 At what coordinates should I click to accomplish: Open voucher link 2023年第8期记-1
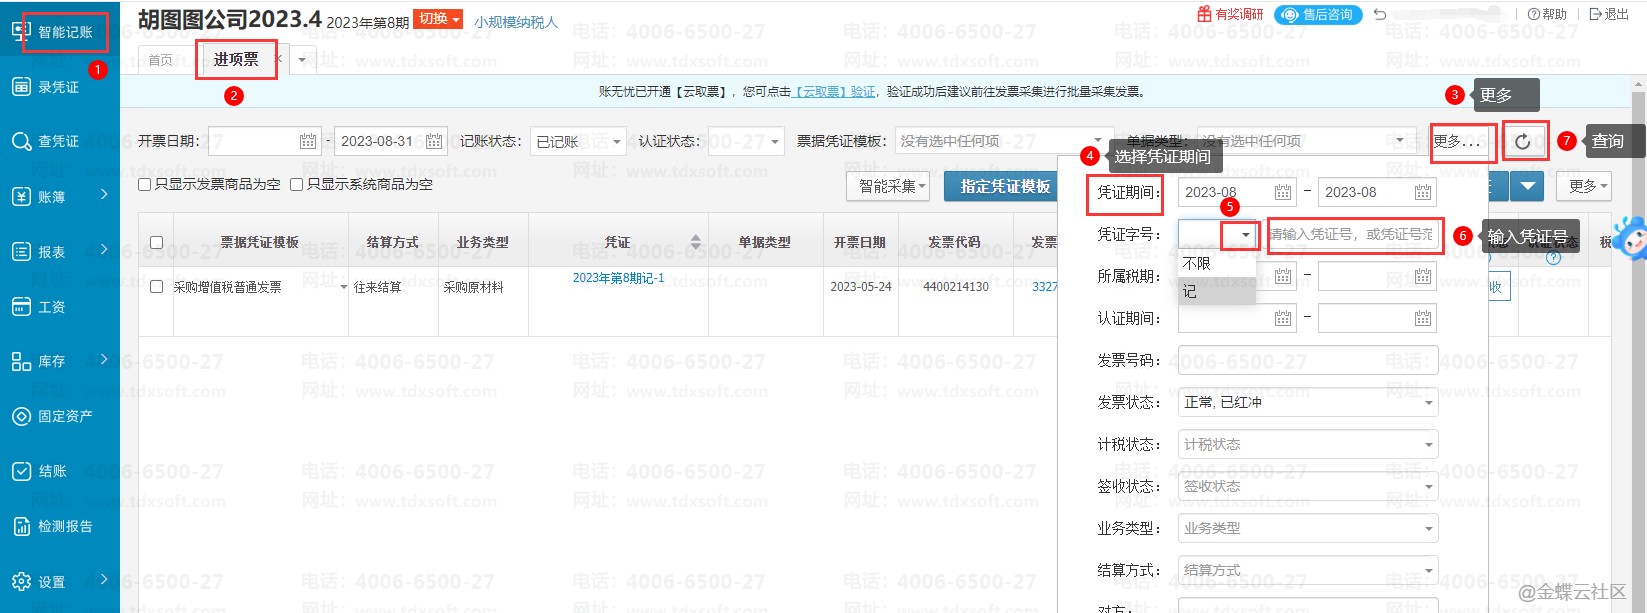pyautogui.click(x=618, y=278)
